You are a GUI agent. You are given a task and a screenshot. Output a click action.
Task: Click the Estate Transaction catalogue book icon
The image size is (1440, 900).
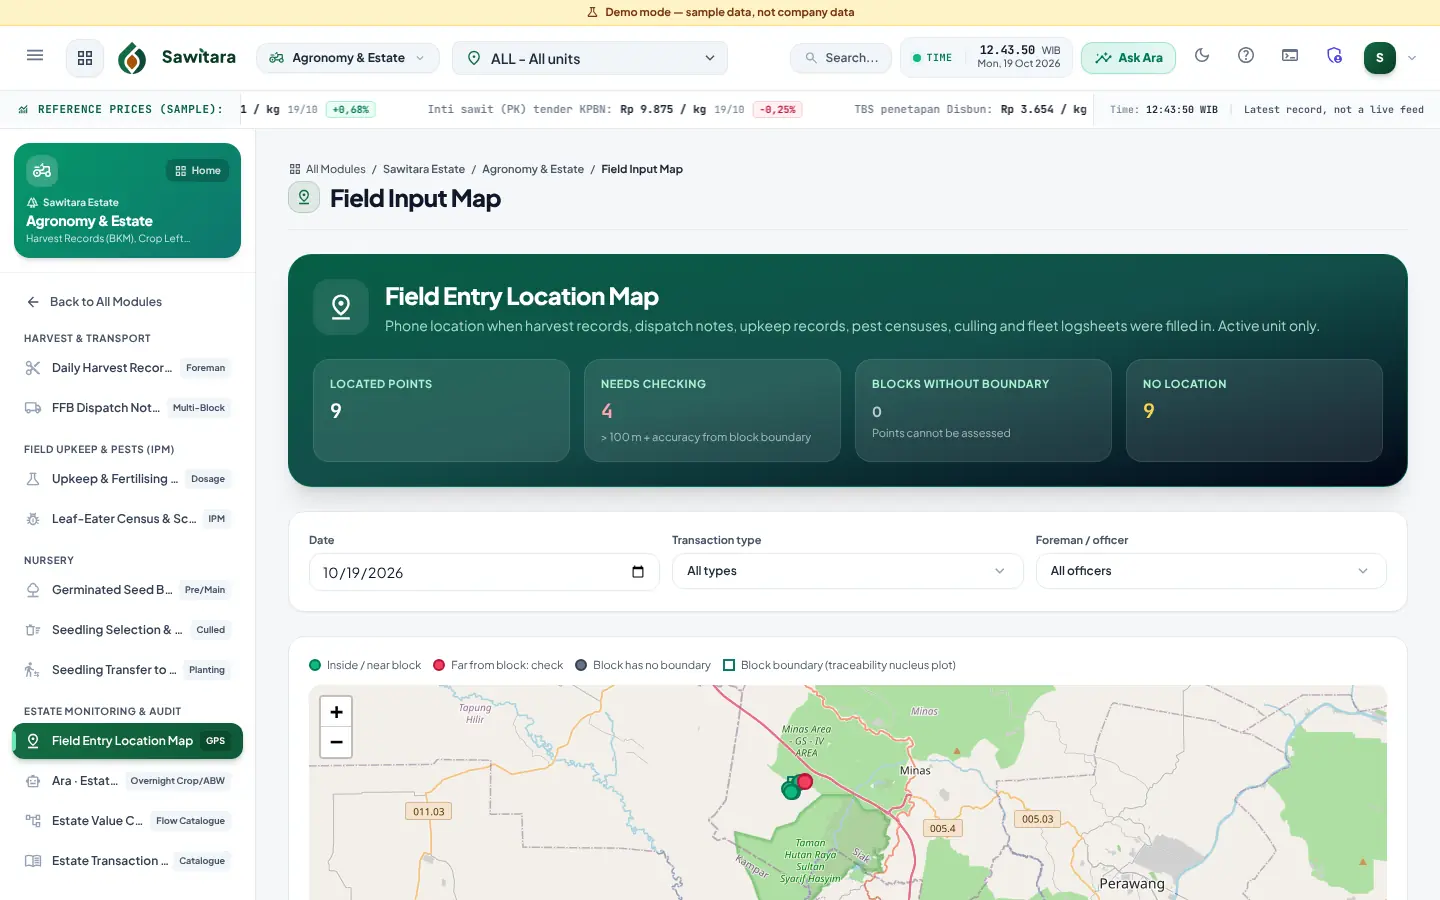(33, 861)
